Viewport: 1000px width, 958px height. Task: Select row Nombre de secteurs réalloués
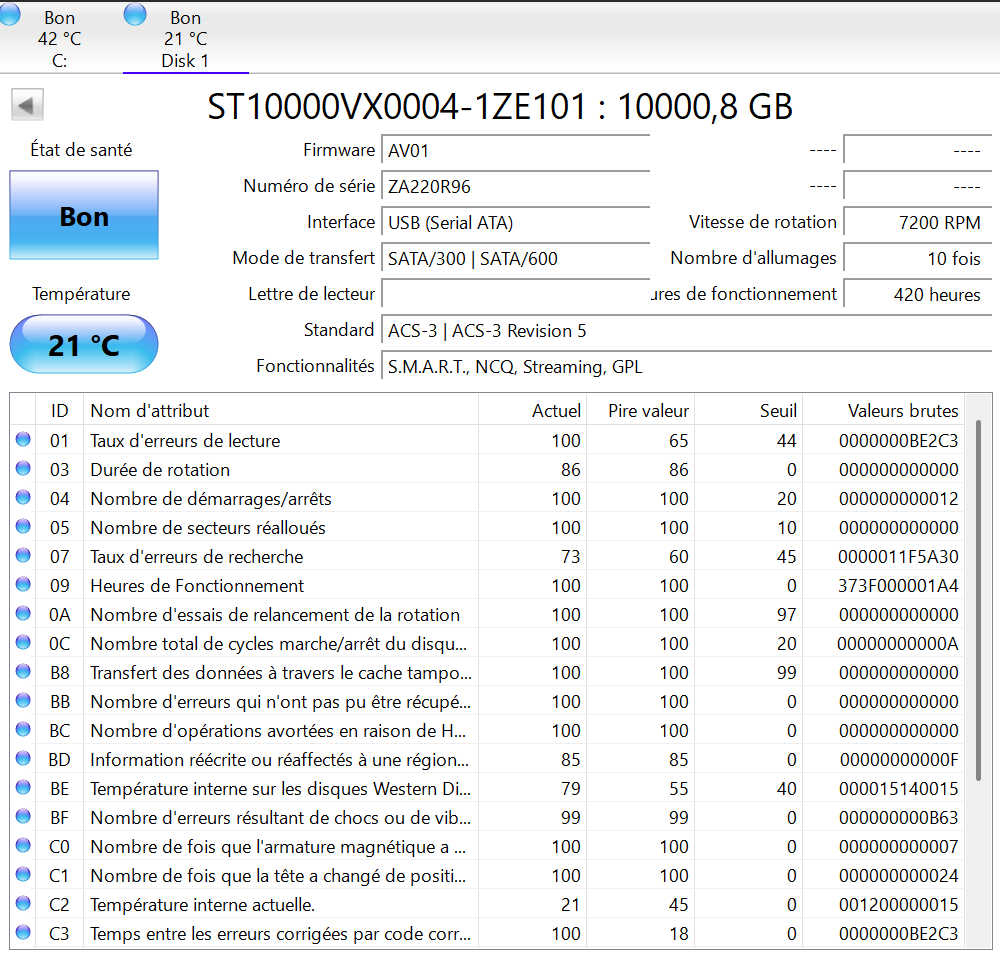[488, 527]
